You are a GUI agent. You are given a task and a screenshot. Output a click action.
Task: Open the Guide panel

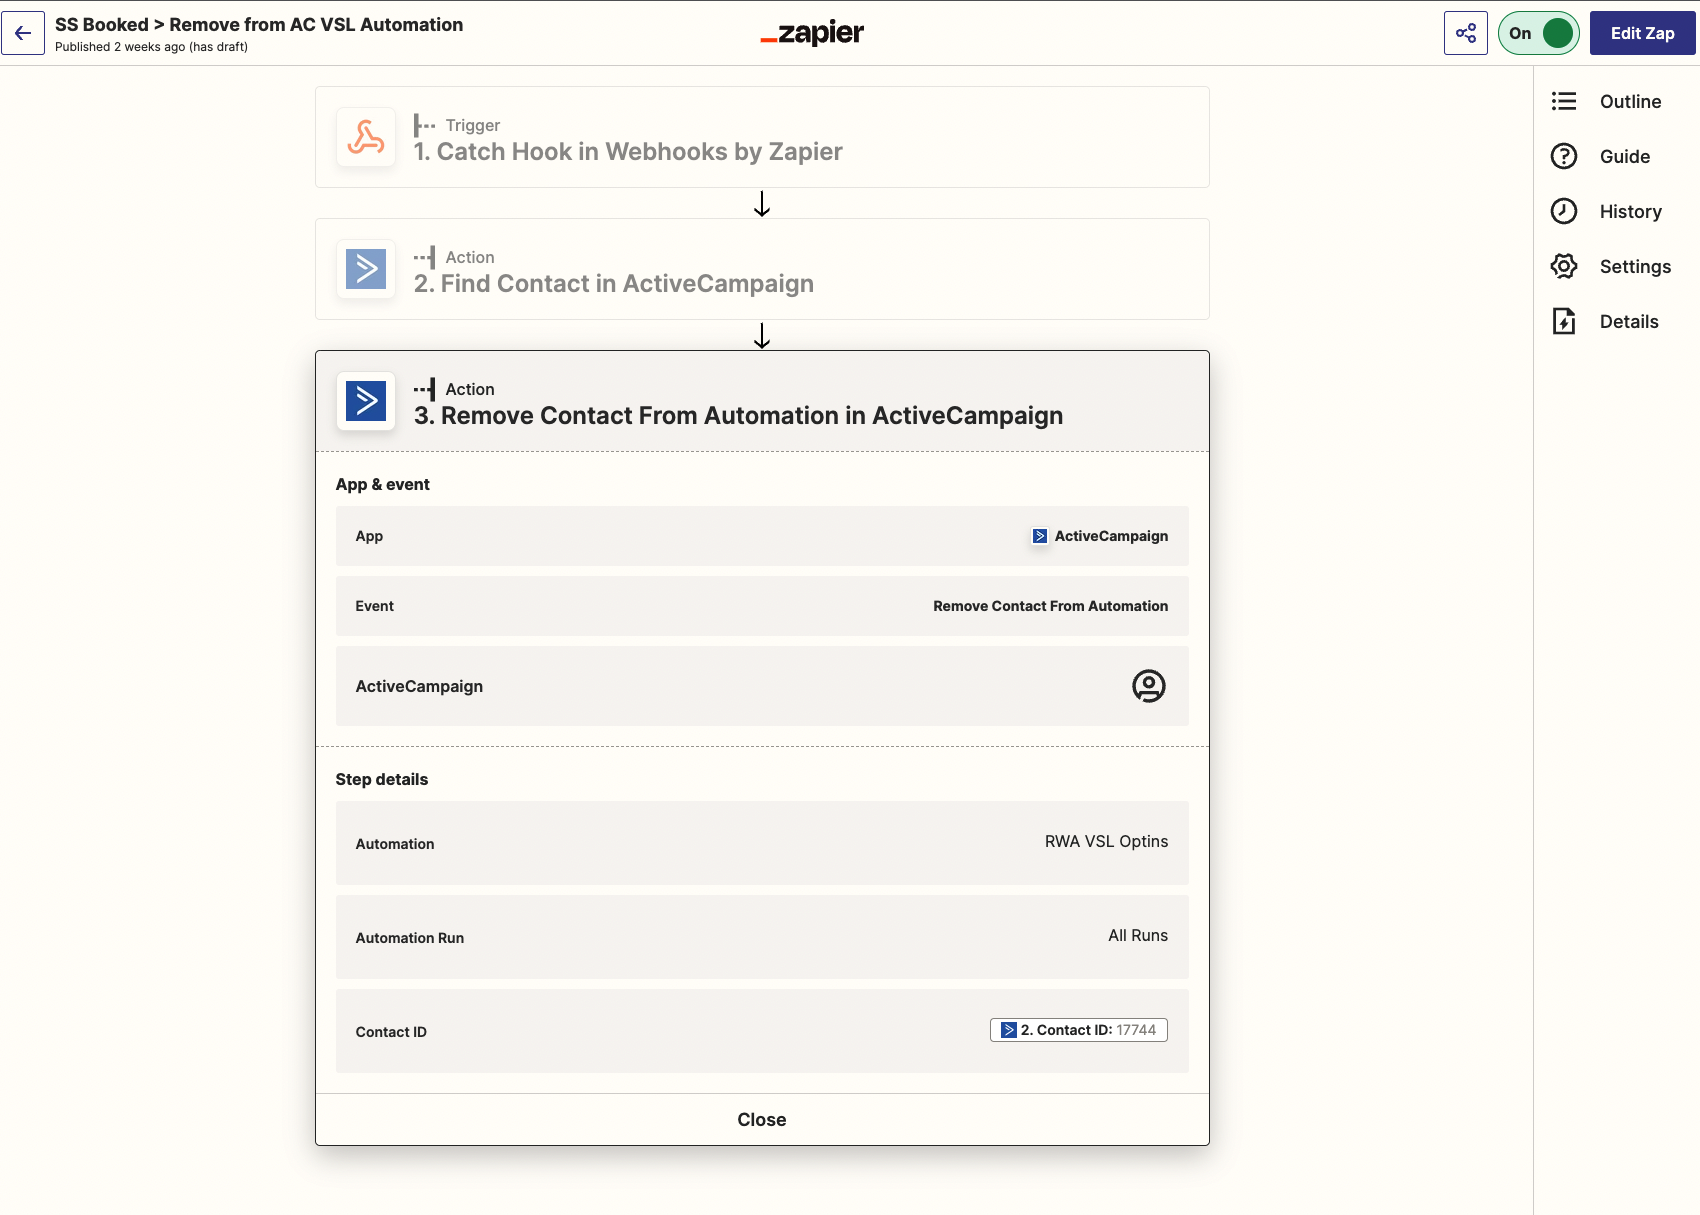(1625, 156)
